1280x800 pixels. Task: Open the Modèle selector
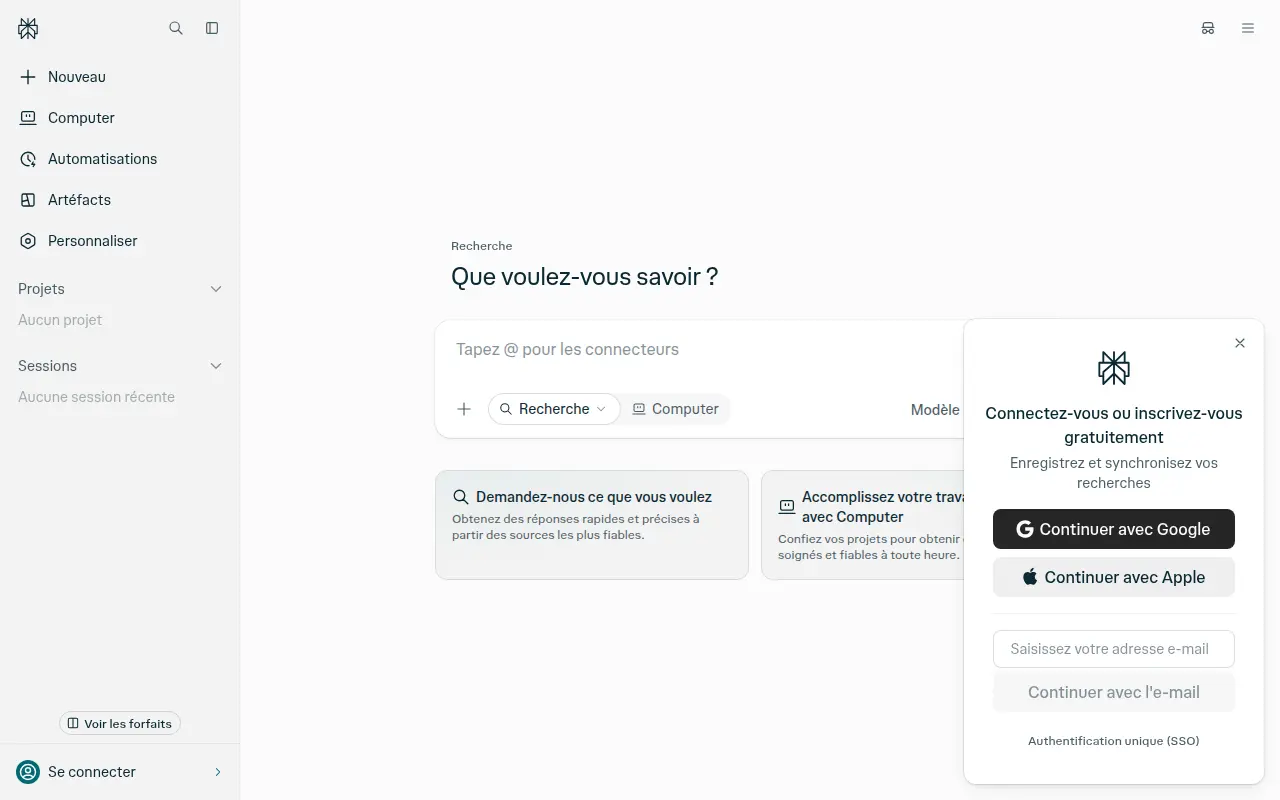pyautogui.click(x=935, y=409)
